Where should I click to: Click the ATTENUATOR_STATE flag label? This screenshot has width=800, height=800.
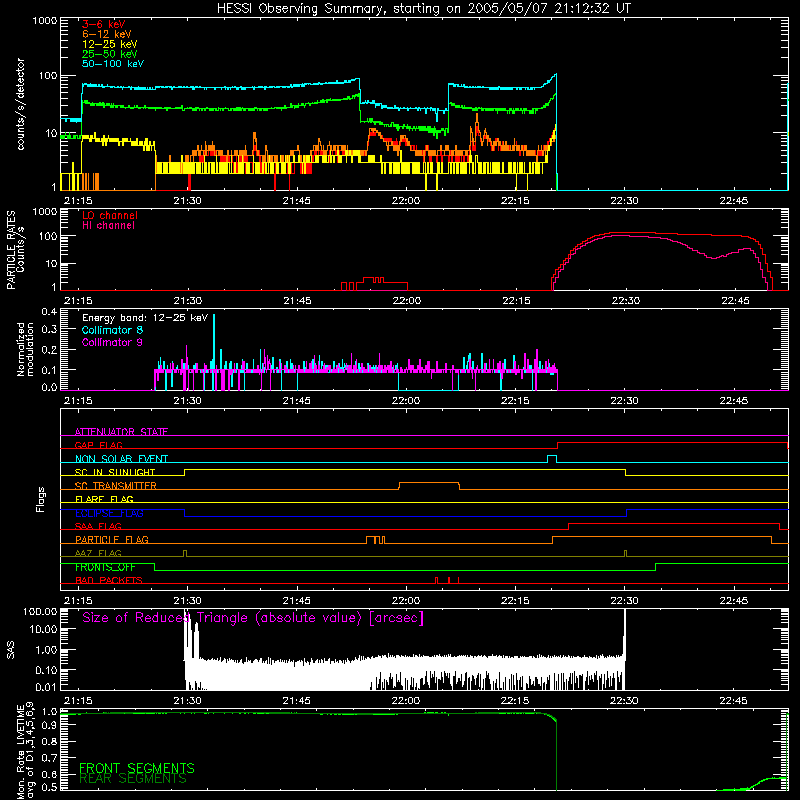pos(121,432)
